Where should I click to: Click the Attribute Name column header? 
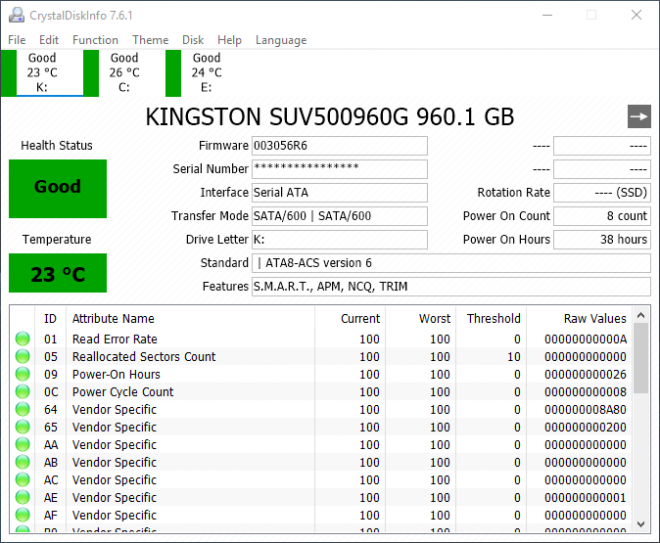pyautogui.click(x=190, y=319)
